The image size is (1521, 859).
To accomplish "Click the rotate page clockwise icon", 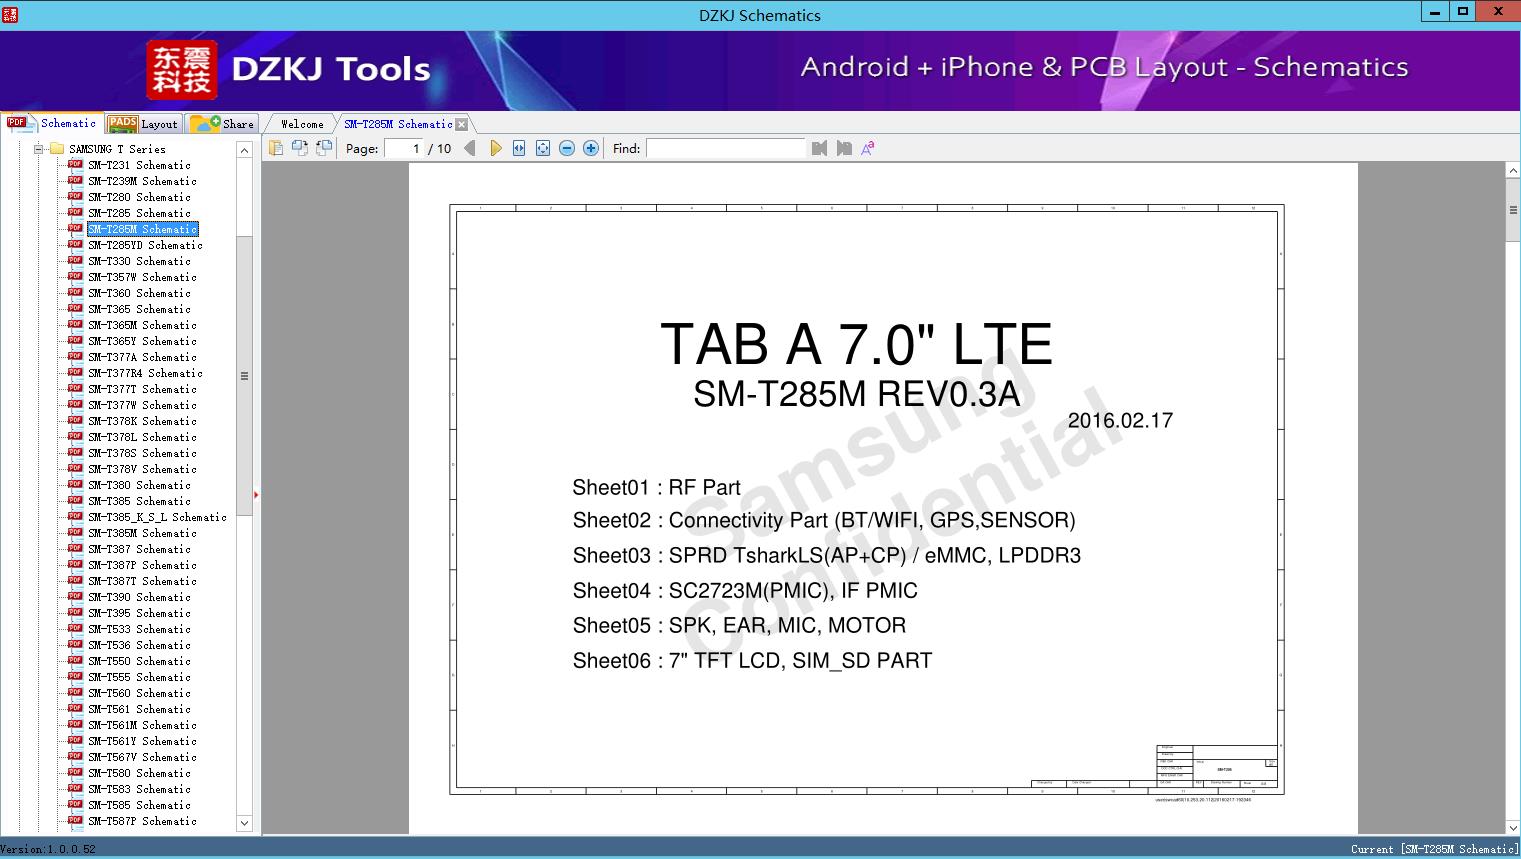I will click(x=323, y=148).
